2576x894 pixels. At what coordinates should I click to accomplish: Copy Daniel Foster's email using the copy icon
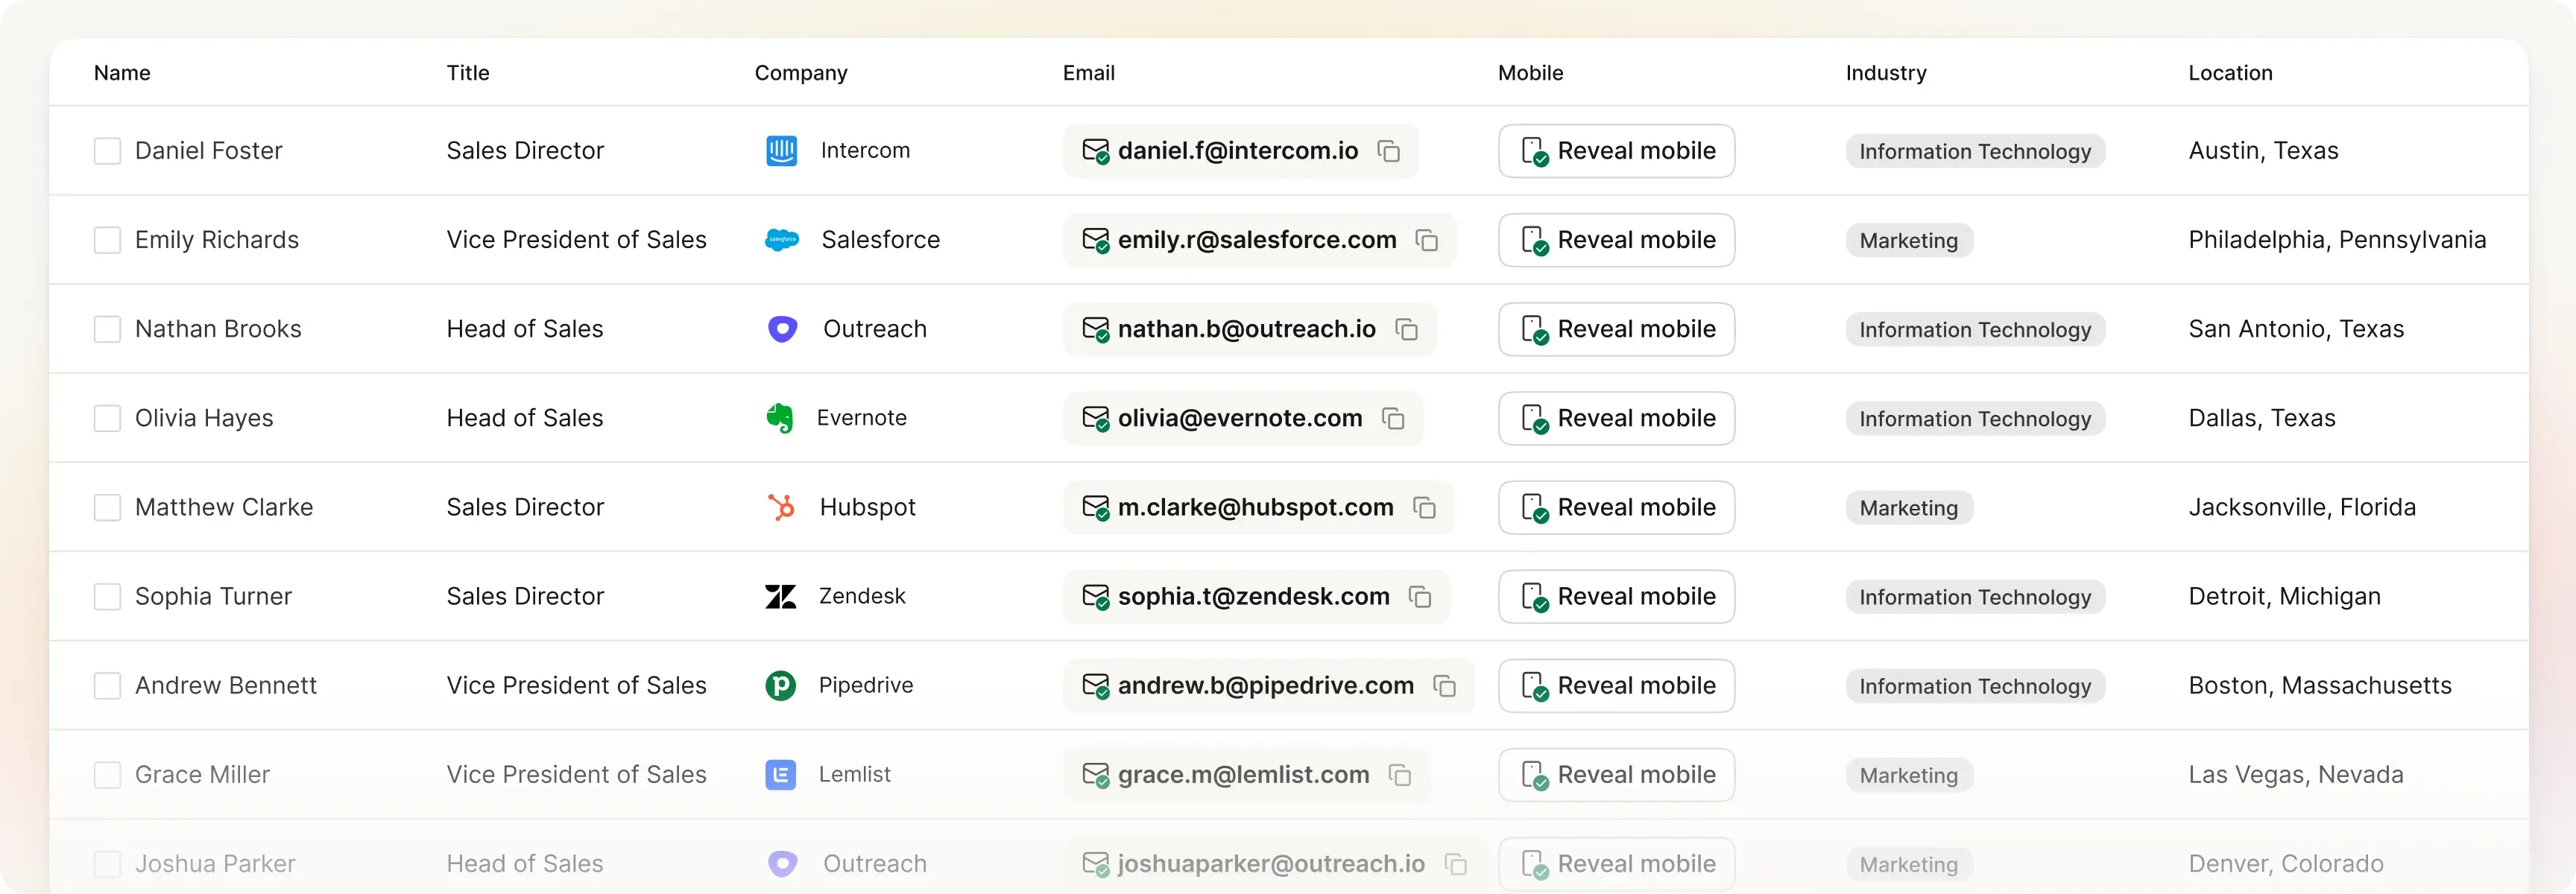1388,151
